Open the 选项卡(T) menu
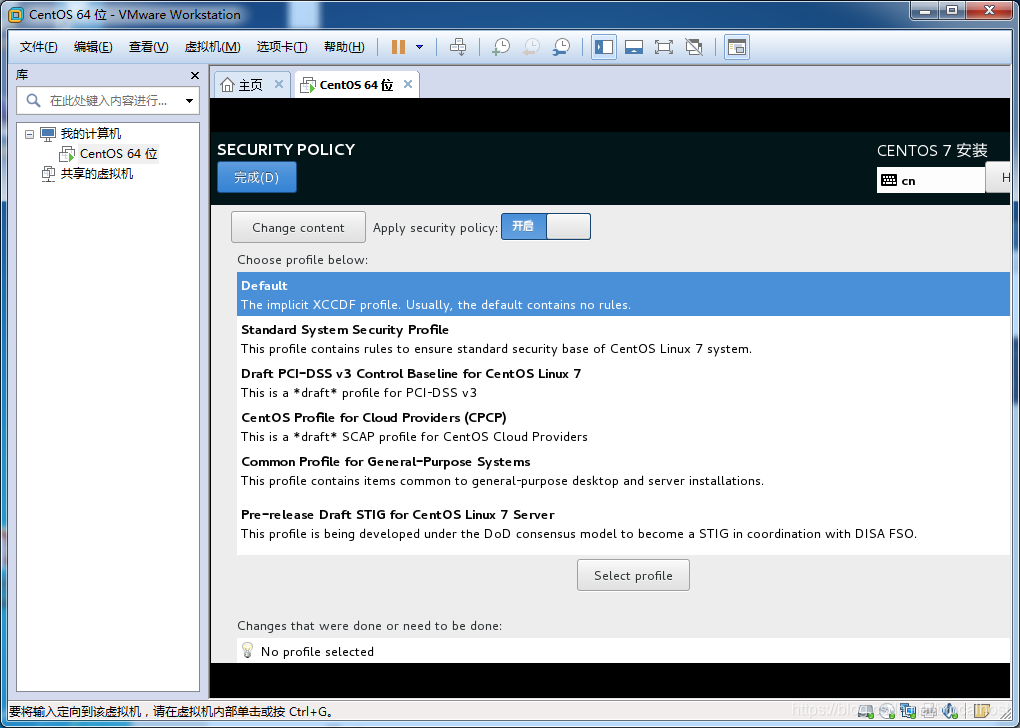This screenshot has width=1020, height=728. click(x=282, y=47)
